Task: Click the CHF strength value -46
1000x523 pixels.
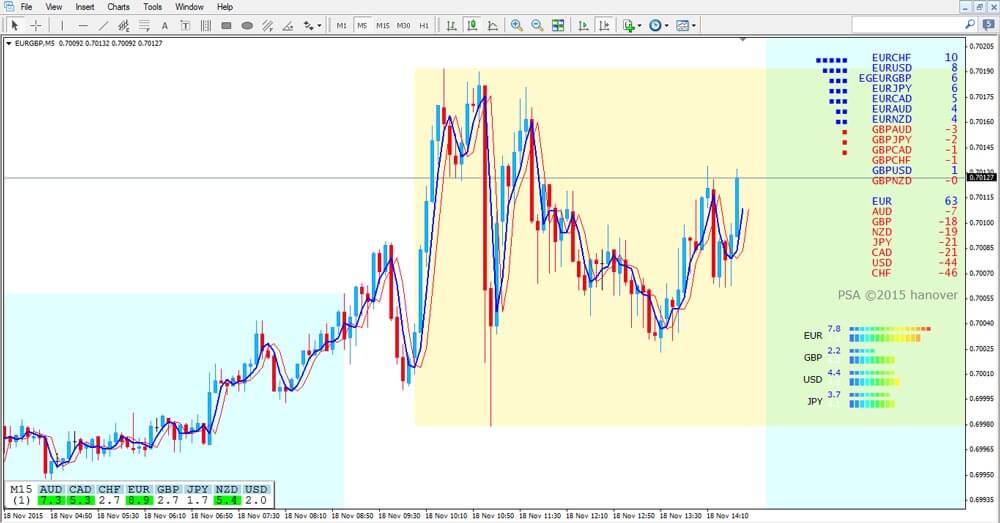Action: [x=948, y=273]
